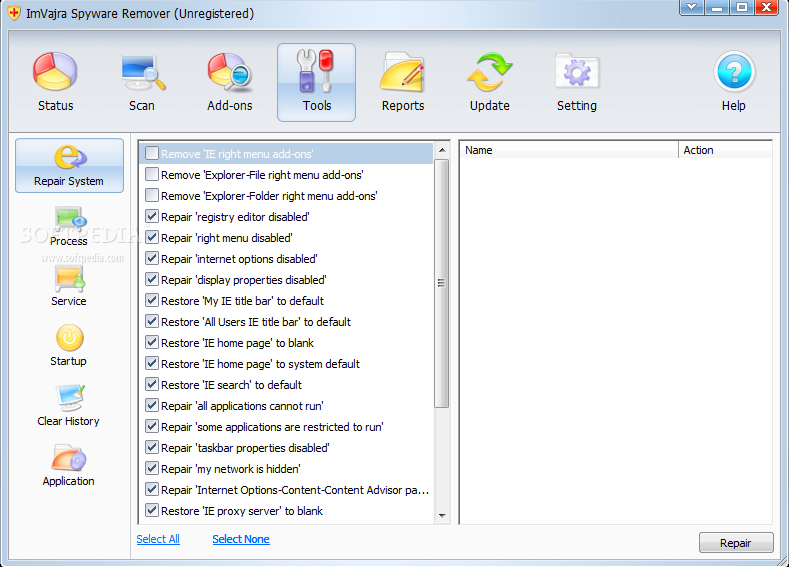789x567 pixels.
Task: Open the Reports folder icon
Action: click(402, 72)
